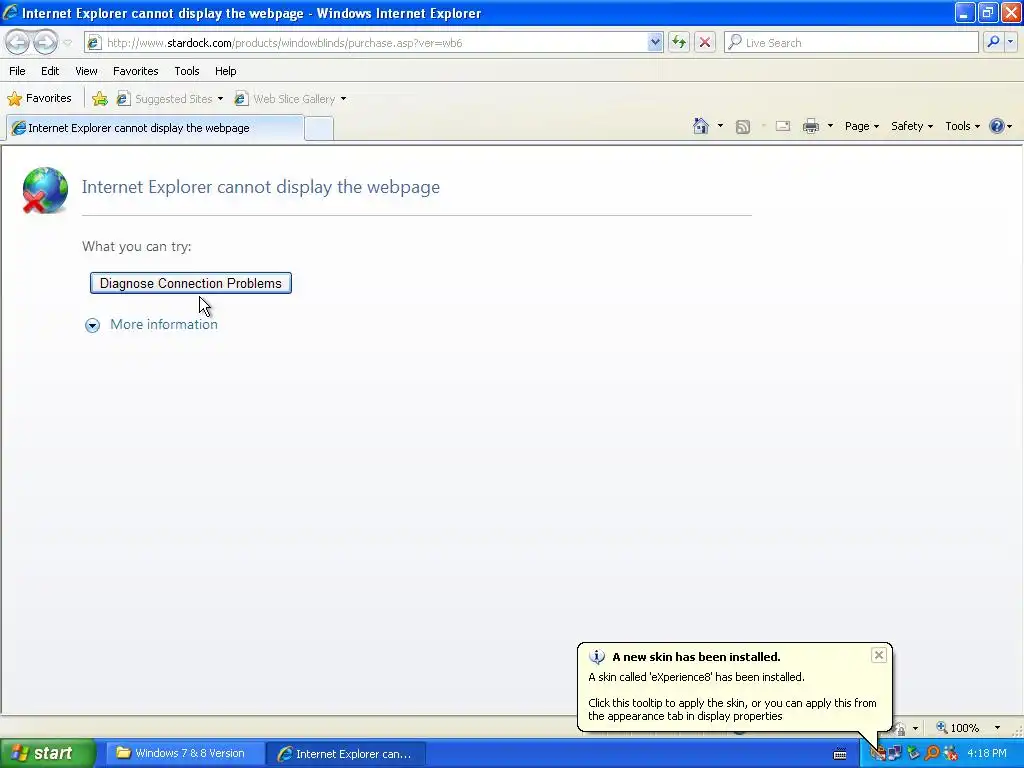Click the globe with red X error icon
1024x768 pixels.
click(44, 191)
